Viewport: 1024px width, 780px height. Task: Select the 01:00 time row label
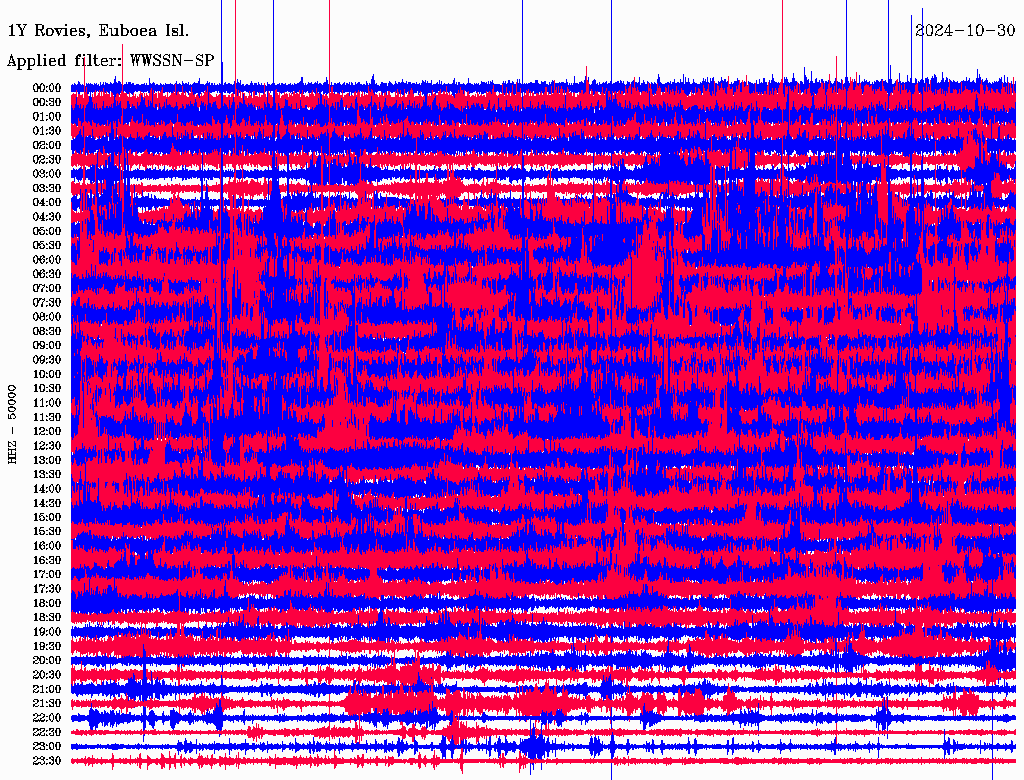tap(47, 116)
